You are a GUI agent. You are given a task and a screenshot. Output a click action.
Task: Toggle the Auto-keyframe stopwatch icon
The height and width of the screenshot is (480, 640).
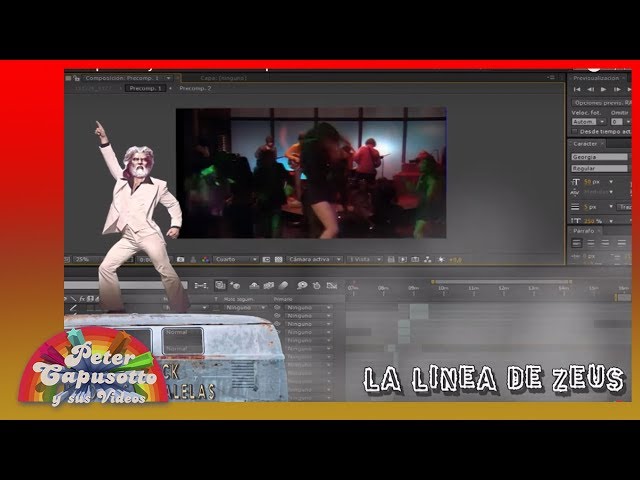pyautogui.click(x=317, y=286)
